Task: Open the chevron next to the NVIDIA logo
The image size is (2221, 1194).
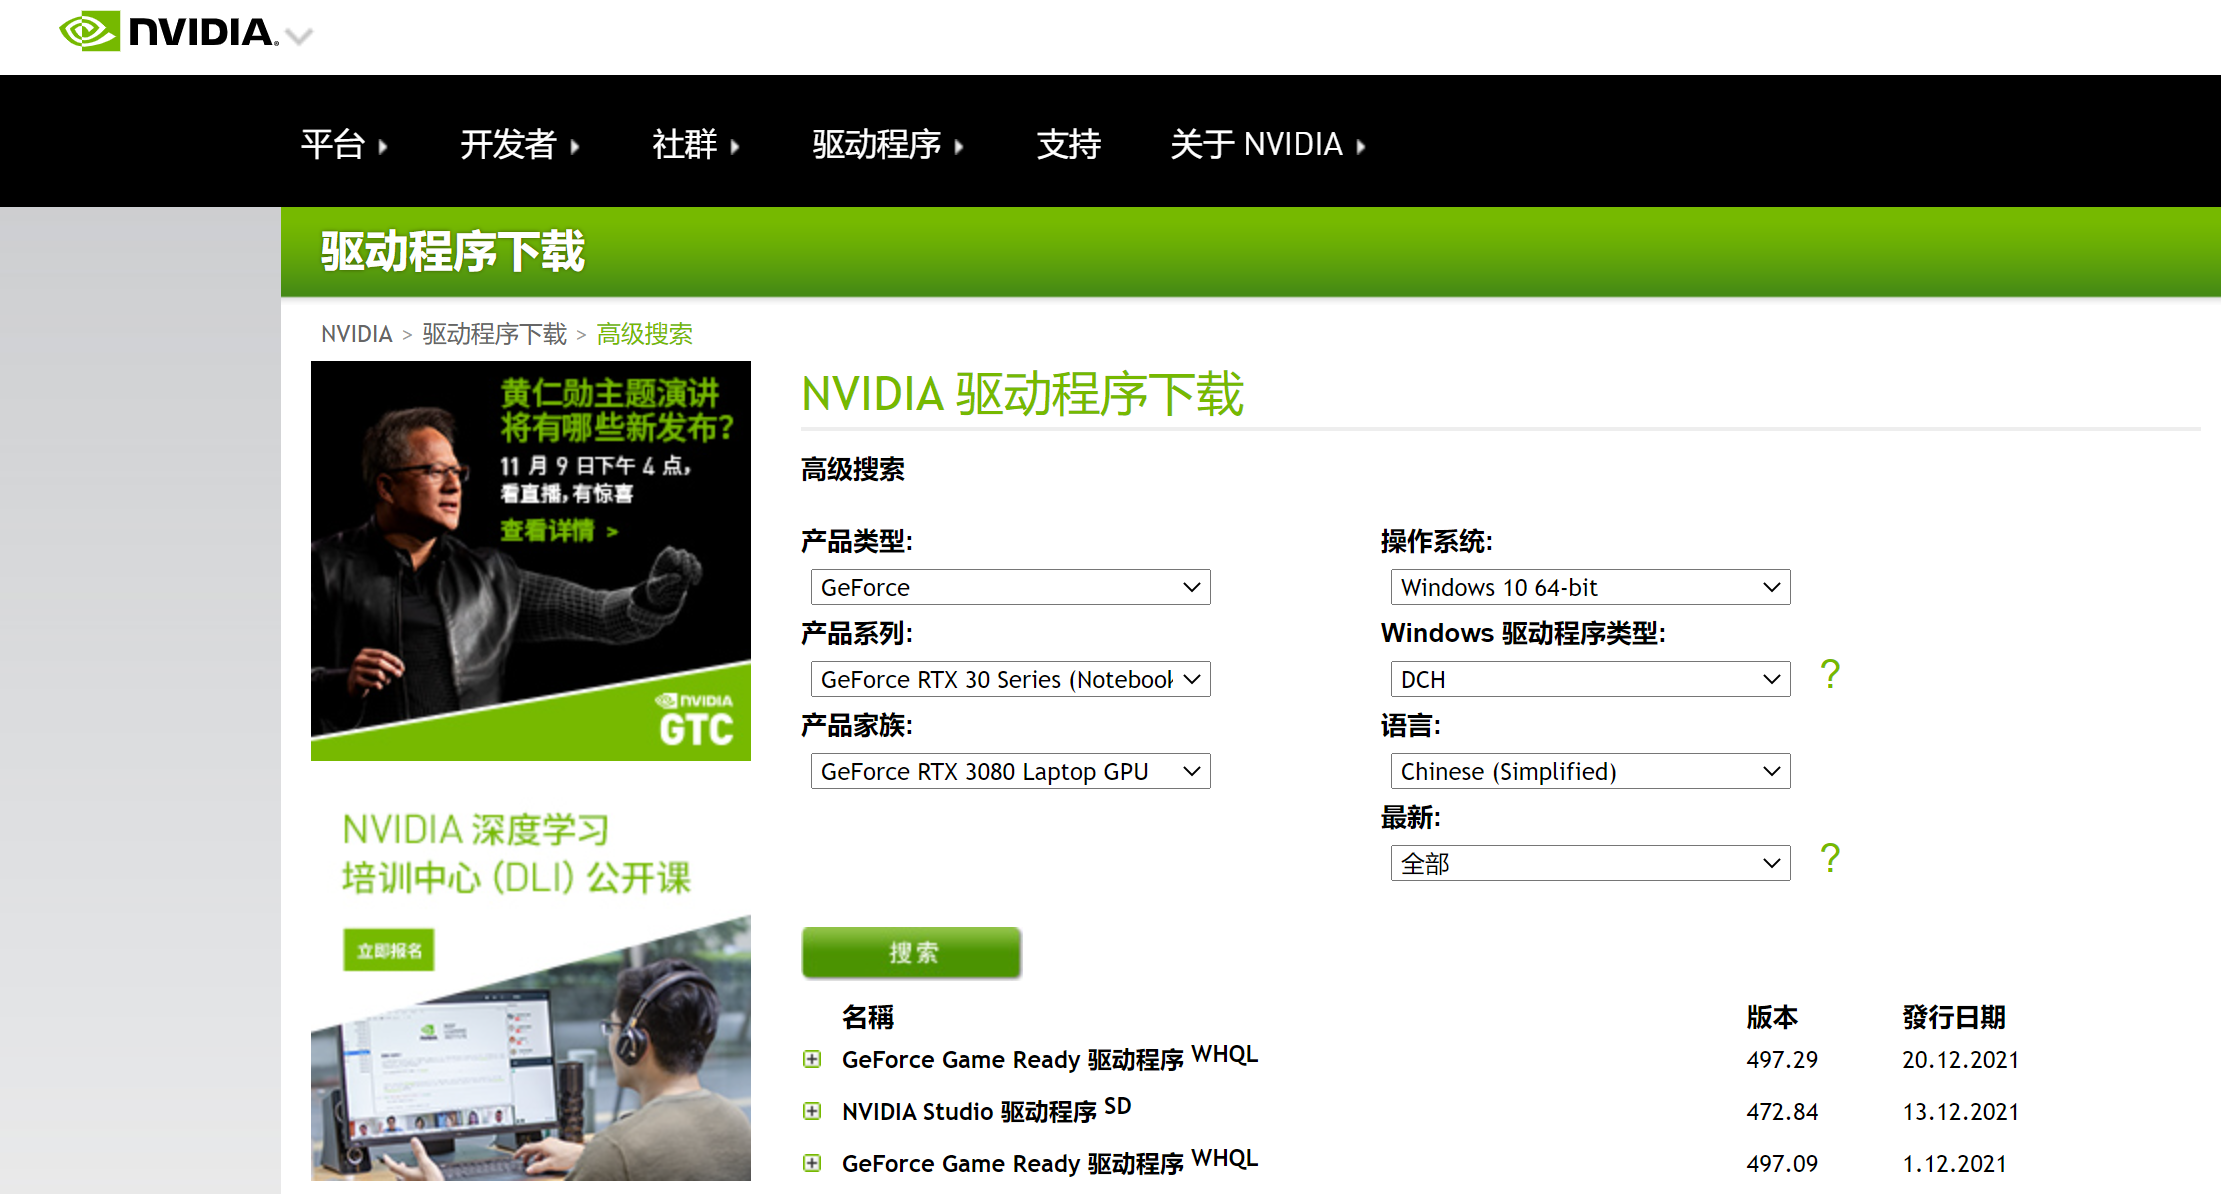Action: pos(299,37)
